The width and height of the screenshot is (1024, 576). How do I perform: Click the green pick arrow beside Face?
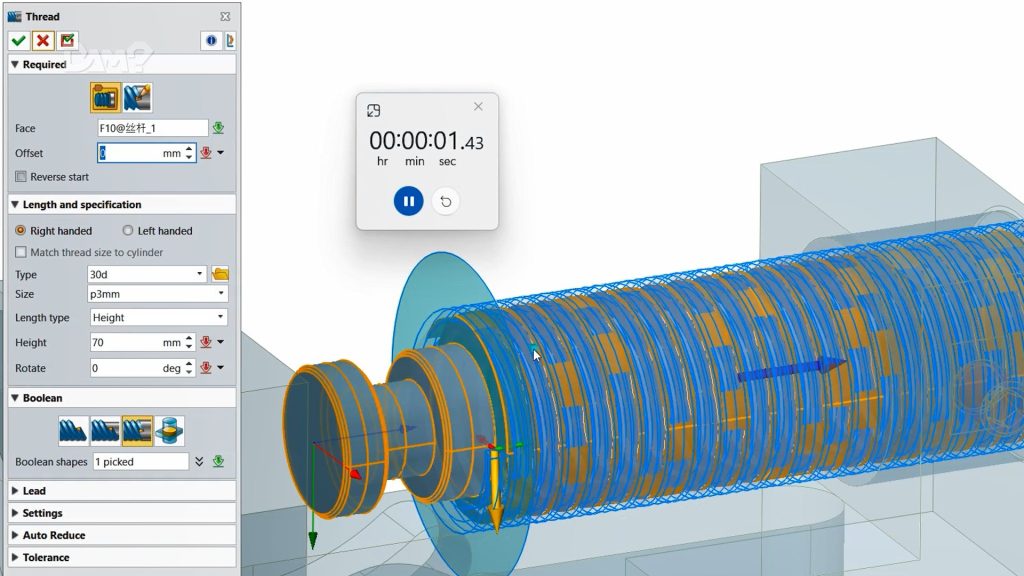[218, 128]
